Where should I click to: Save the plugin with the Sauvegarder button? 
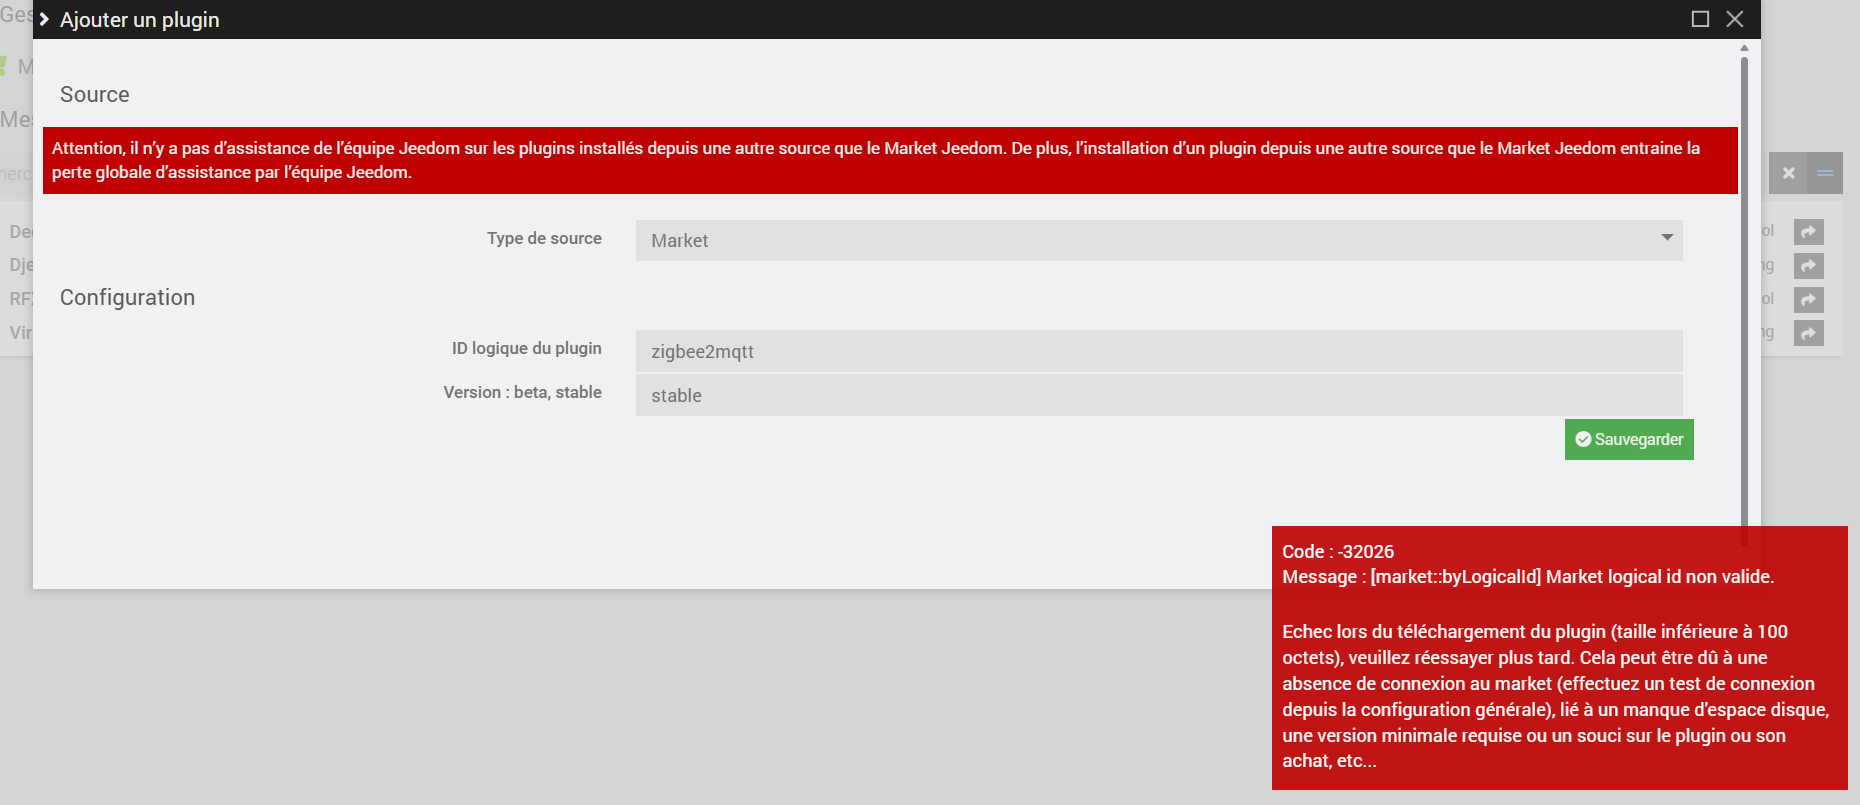(x=1629, y=439)
